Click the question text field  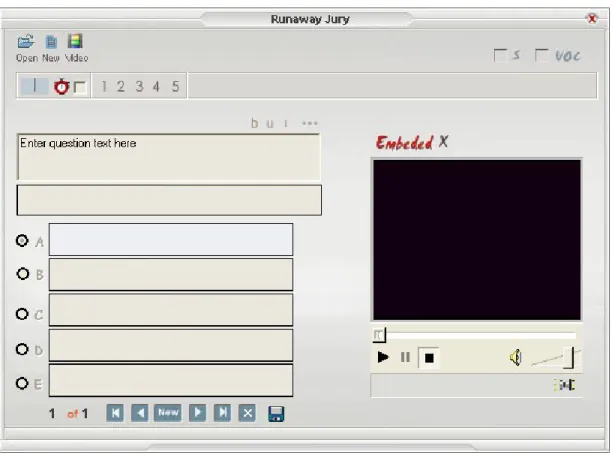pos(169,157)
